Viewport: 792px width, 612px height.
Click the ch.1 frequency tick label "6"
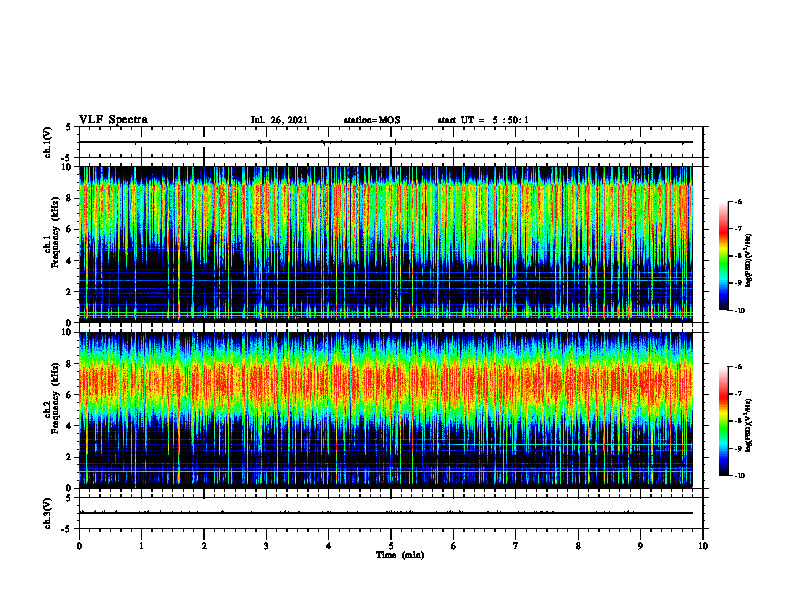(70, 230)
